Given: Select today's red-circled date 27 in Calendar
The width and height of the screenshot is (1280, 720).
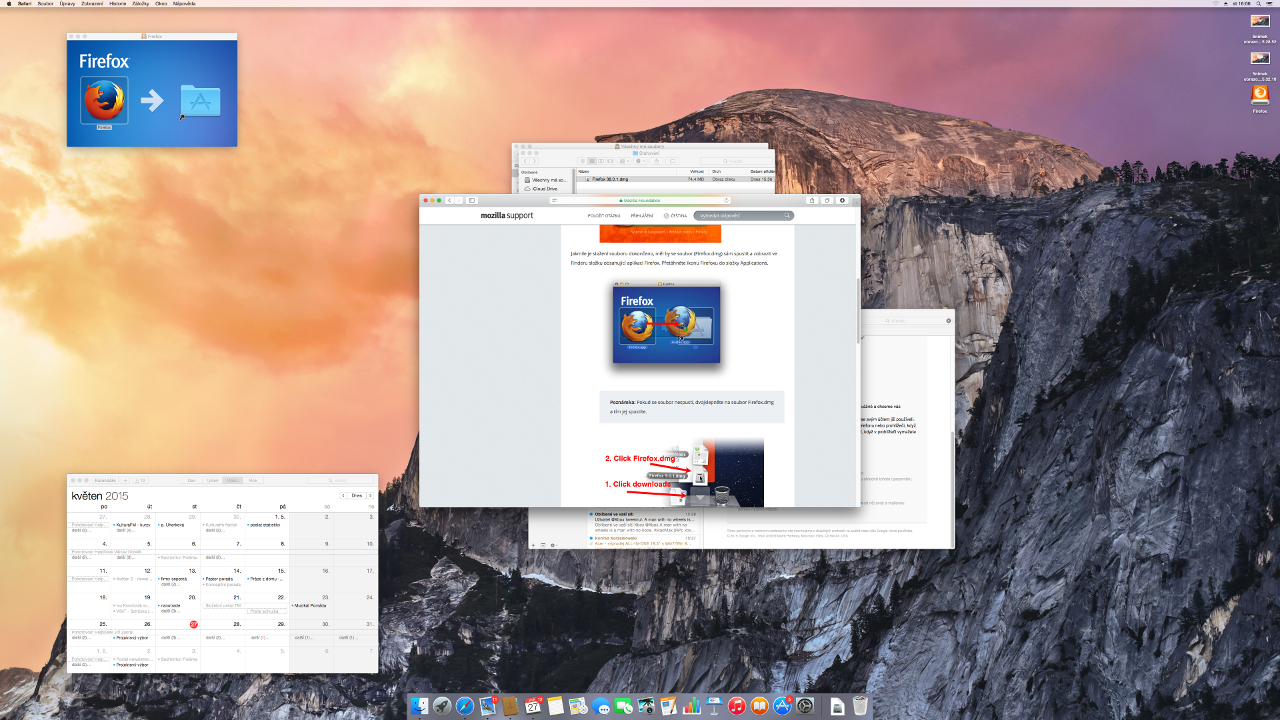Looking at the screenshot, I should click(194, 624).
